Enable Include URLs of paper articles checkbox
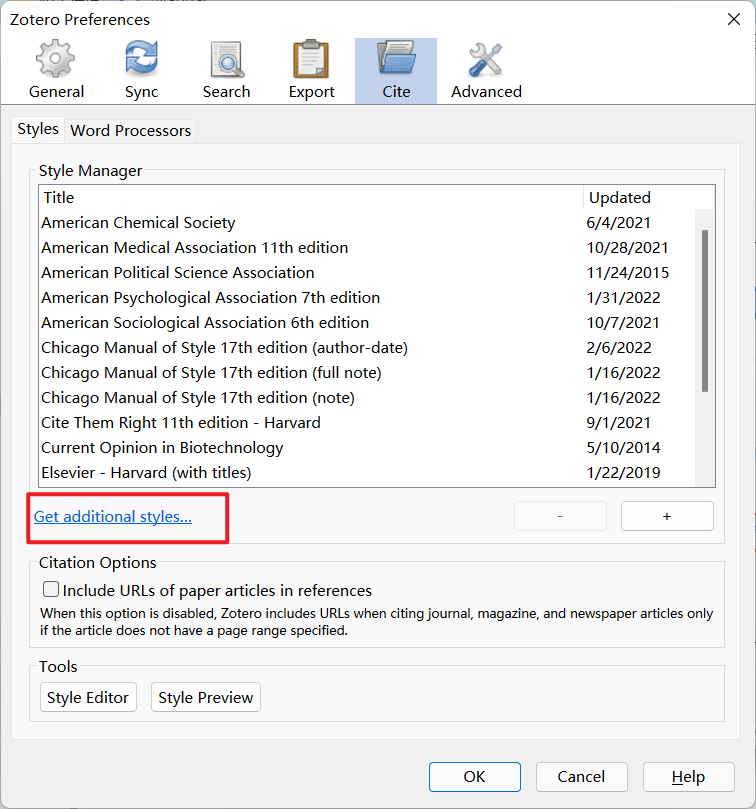 (51, 589)
